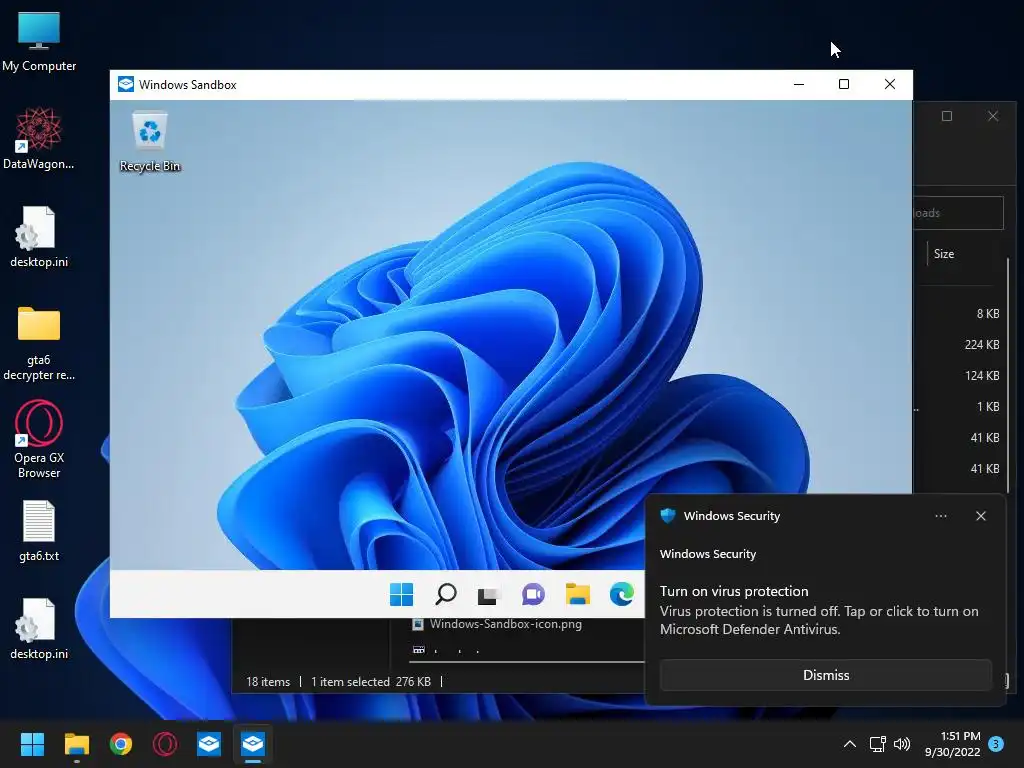Select lower desktop.ini file on desktop
Screen dimensions: 1024x768
tap(39, 628)
